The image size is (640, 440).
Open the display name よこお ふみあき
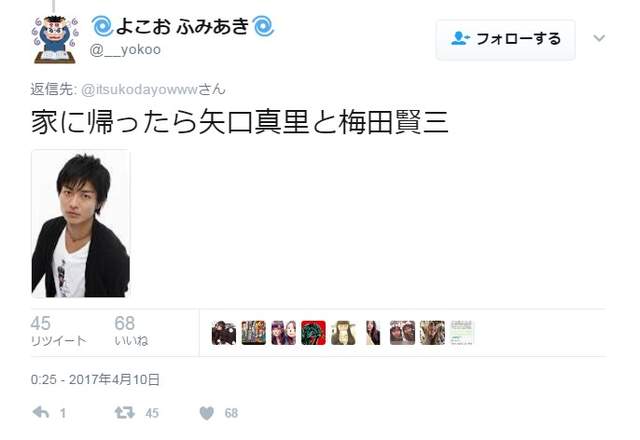pos(183,26)
